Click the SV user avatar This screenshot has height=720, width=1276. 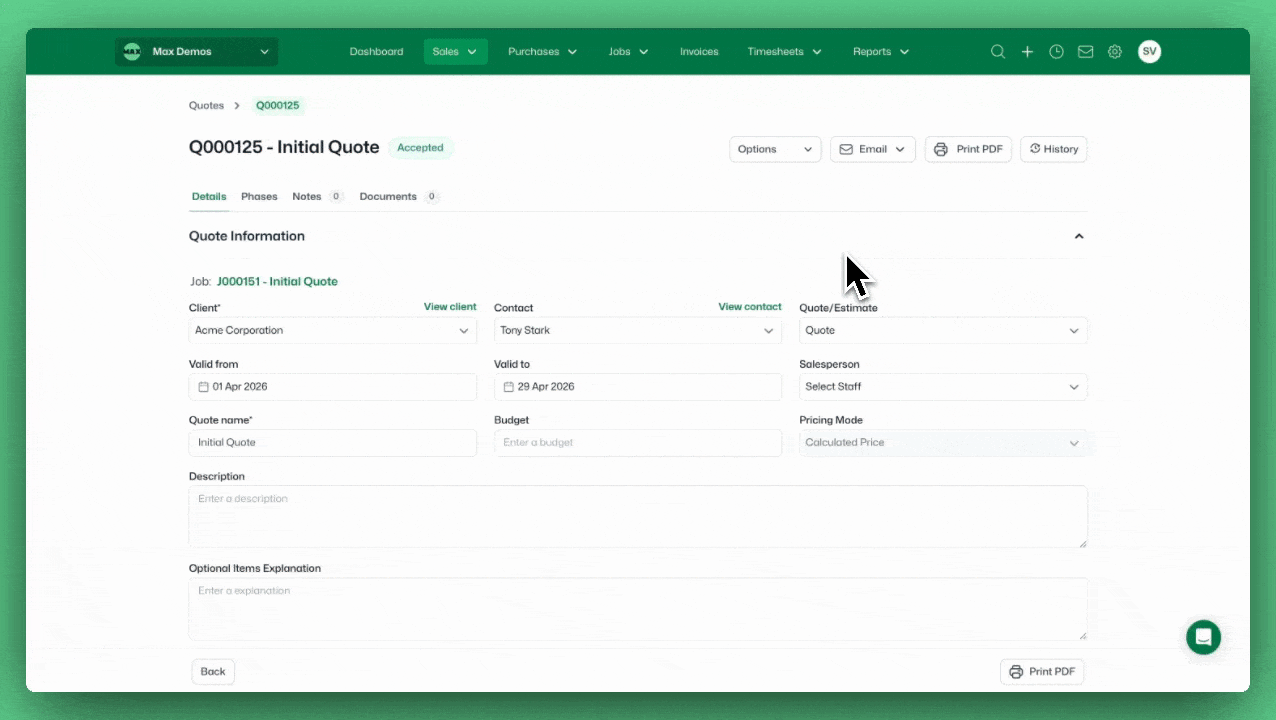pyautogui.click(x=1149, y=52)
